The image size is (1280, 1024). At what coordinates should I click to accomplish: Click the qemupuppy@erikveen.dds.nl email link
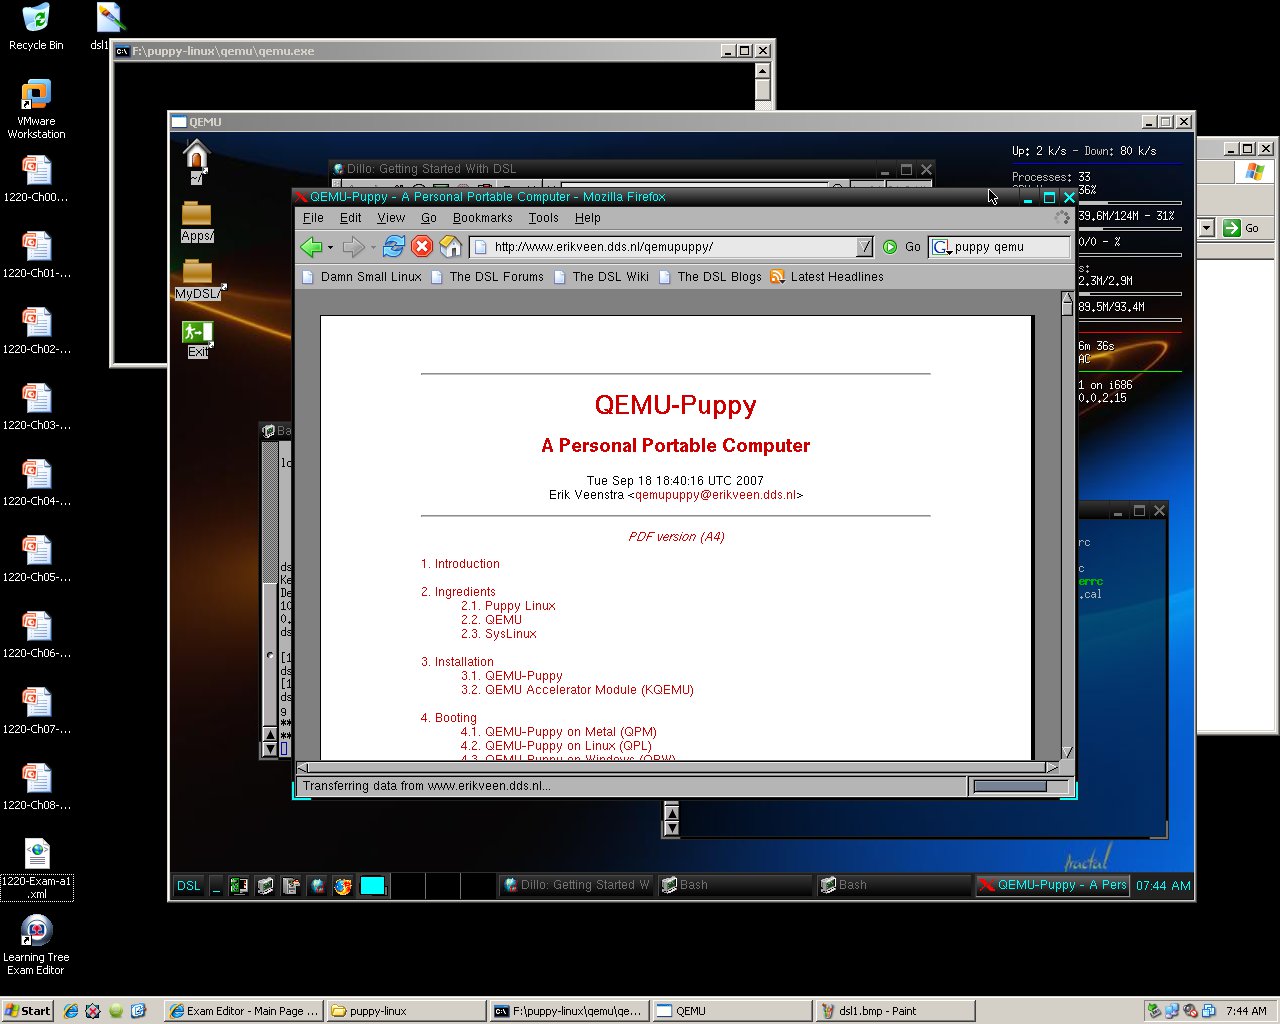(716, 495)
